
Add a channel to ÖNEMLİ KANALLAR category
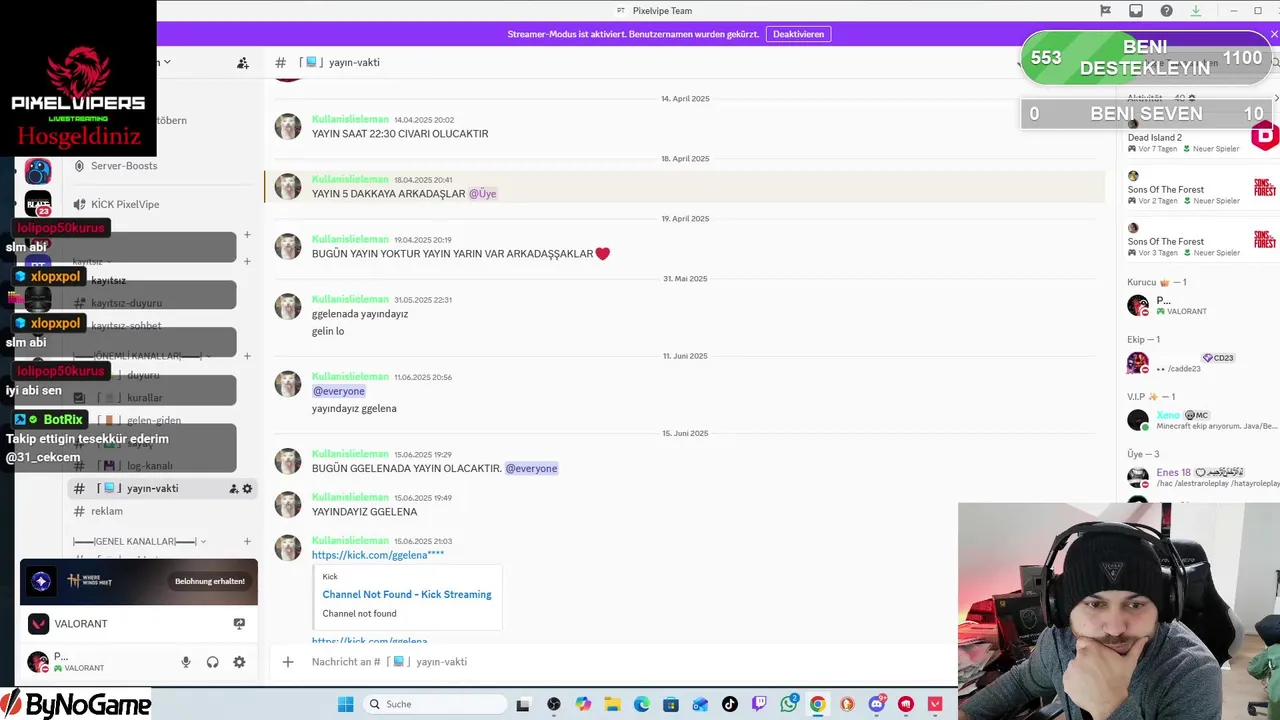pos(247,356)
